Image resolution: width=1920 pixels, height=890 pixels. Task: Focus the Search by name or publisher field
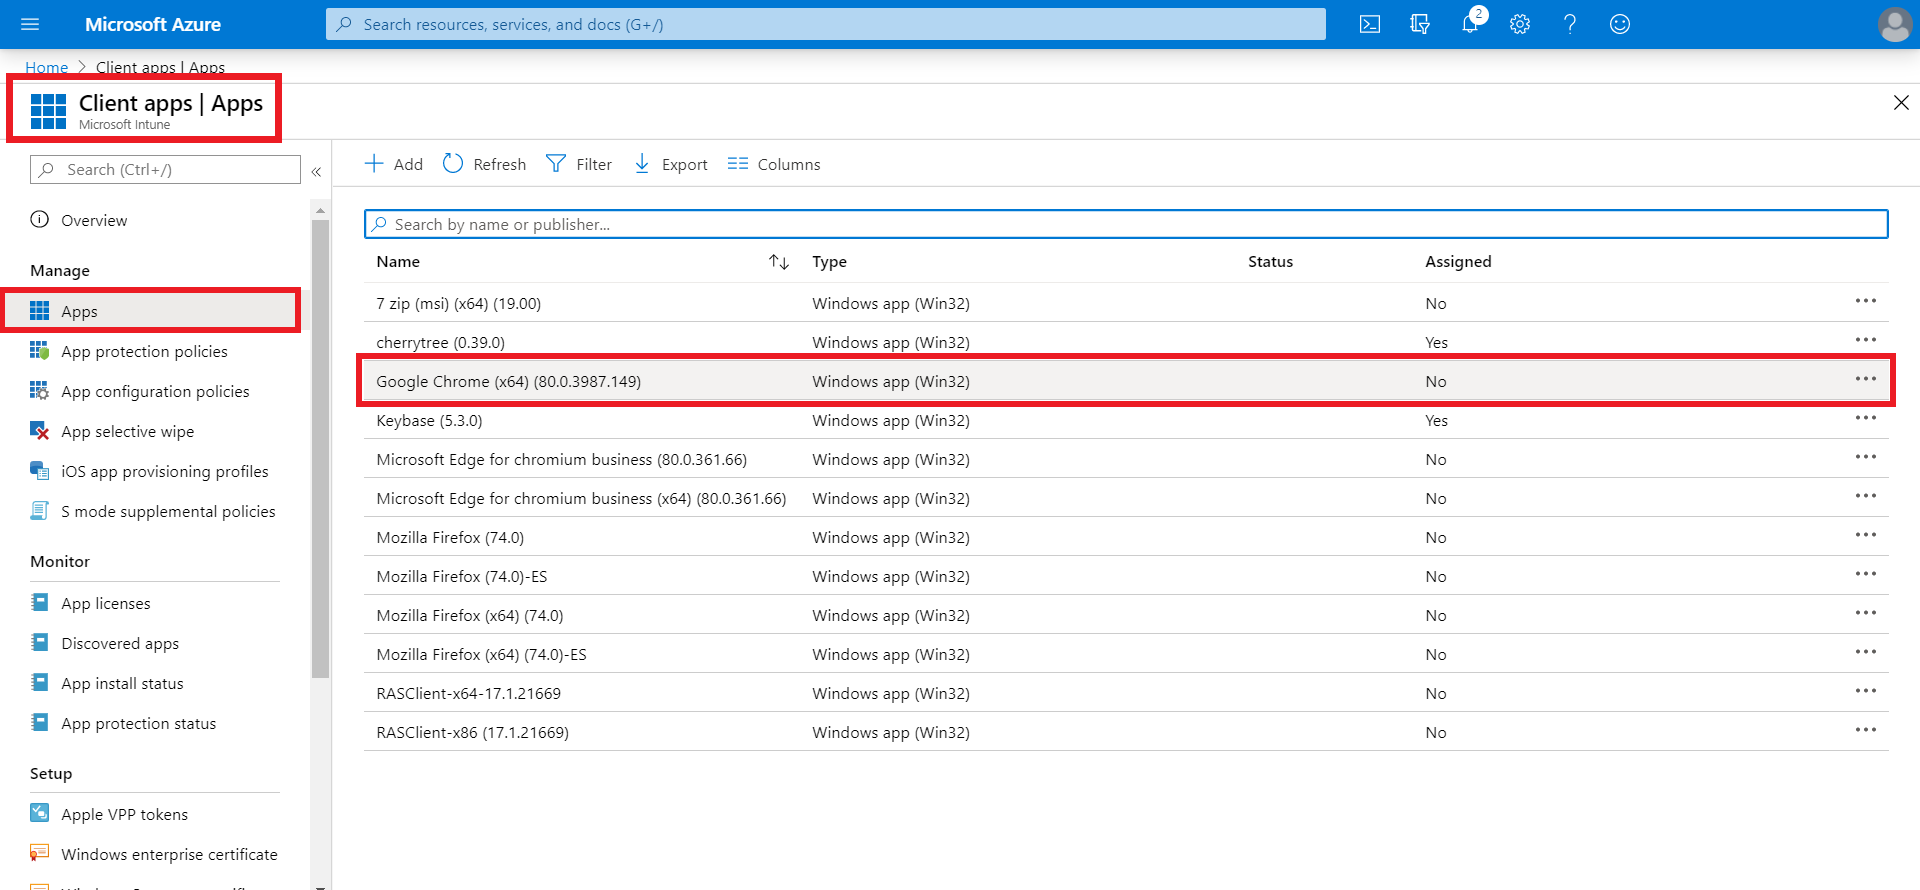click(x=1126, y=224)
